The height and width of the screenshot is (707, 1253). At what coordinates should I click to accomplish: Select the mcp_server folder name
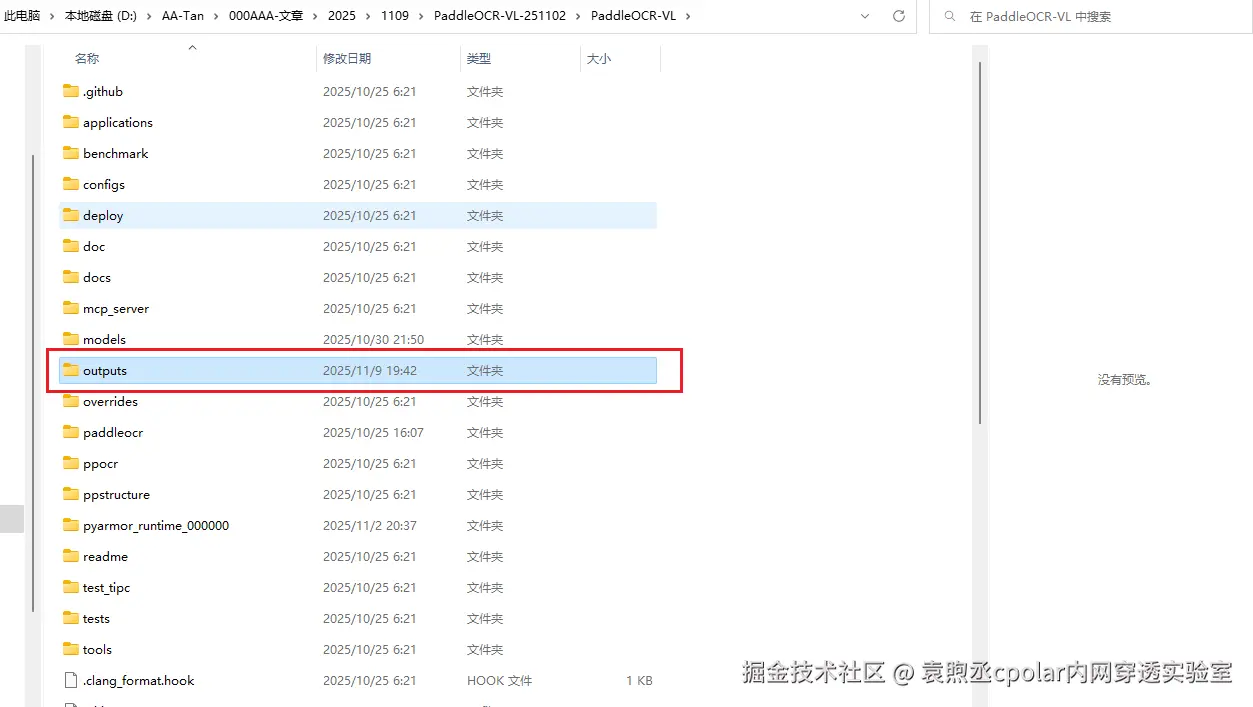[x=116, y=308]
